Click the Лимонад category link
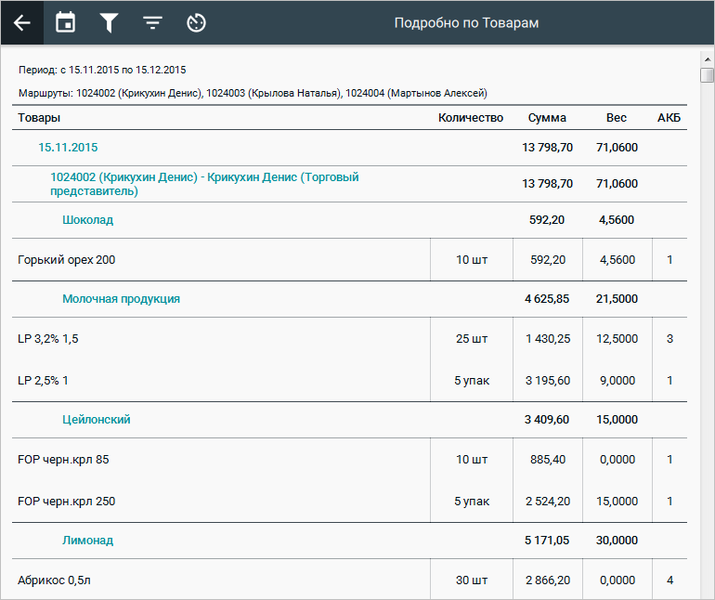The image size is (715, 600). pyautogui.click(x=88, y=540)
